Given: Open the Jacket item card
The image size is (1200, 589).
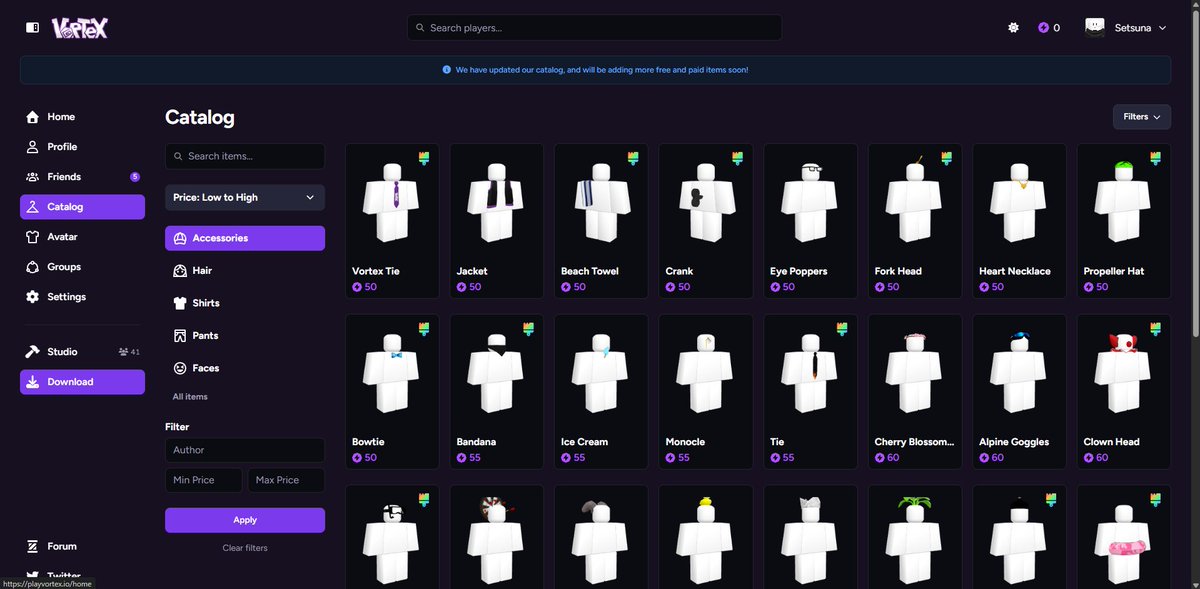Looking at the screenshot, I should (x=497, y=221).
